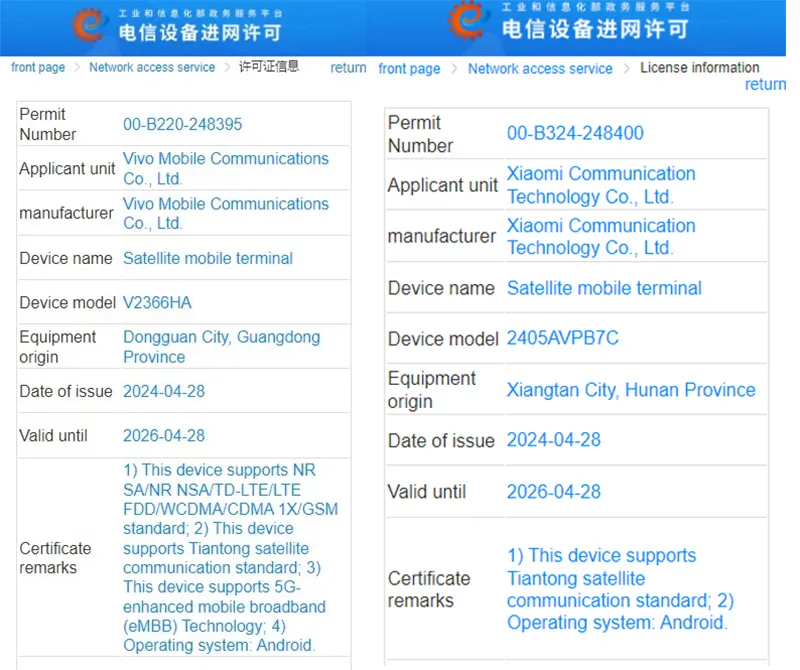Select the 'License information' breadcrumb text
The image size is (800, 670).
tap(699, 67)
